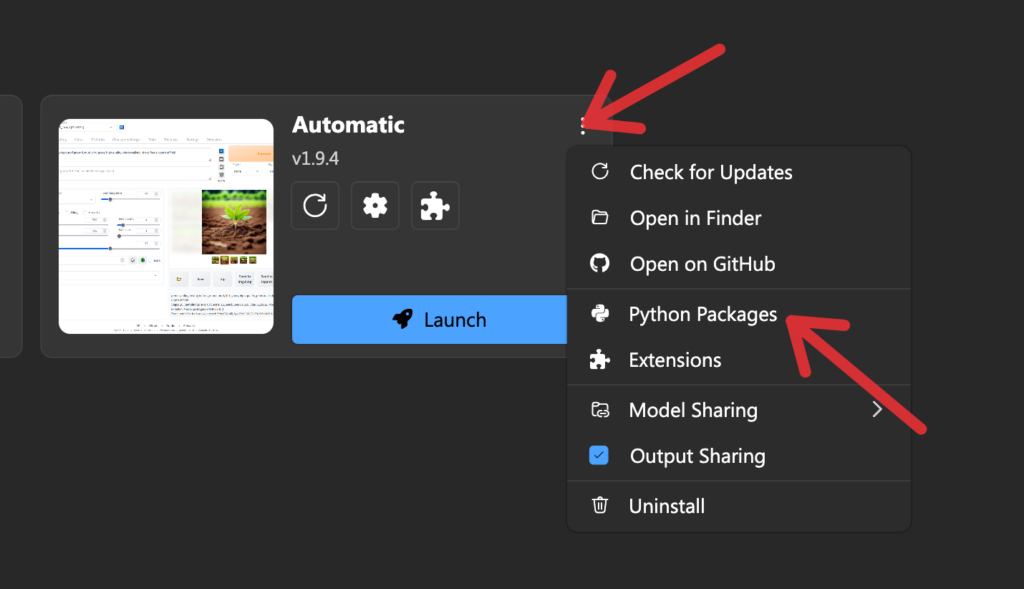Uncheck the Output Sharing checkbox
Image resolution: width=1024 pixels, height=589 pixels.
600,456
